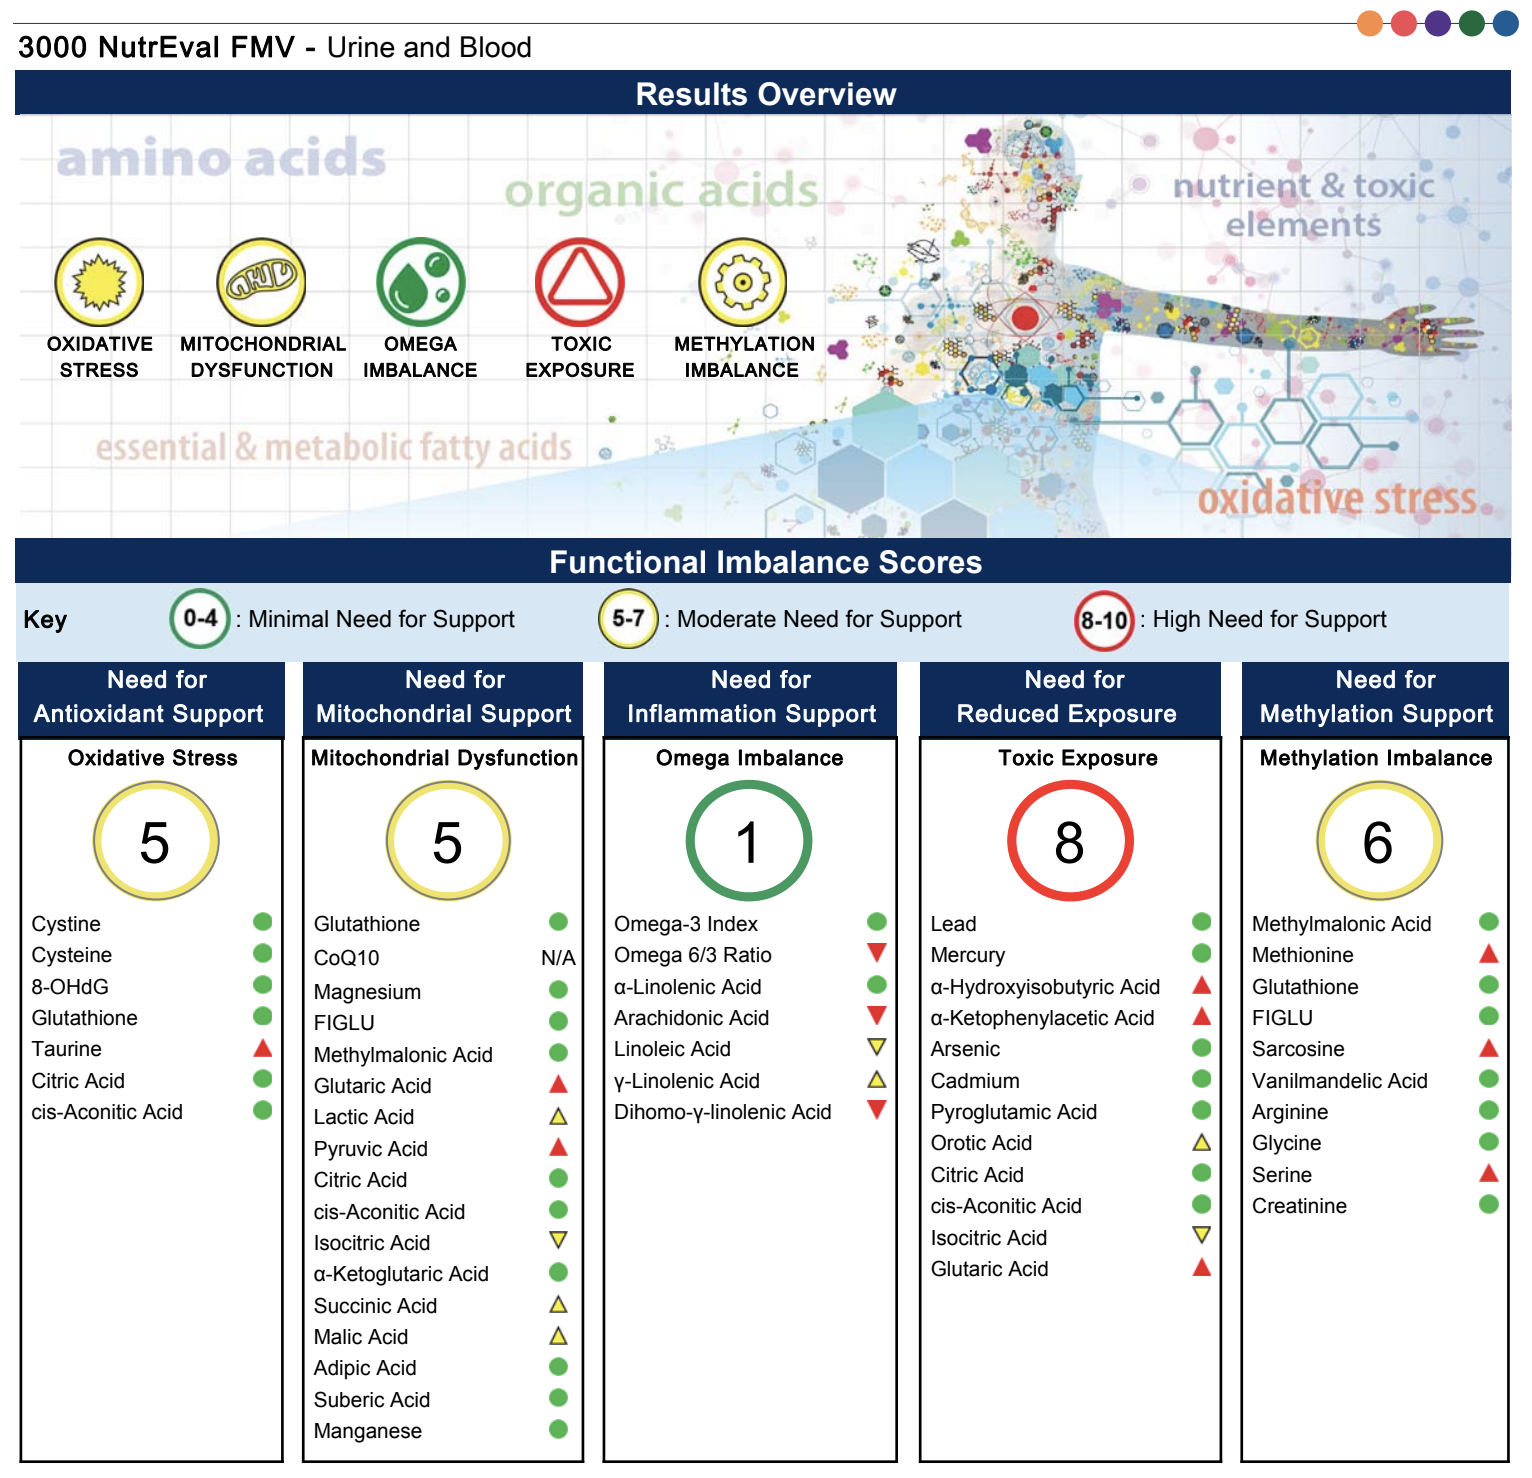
Task: Click the Methylation Imbalance gear icon
Action: tap(743, 282)
